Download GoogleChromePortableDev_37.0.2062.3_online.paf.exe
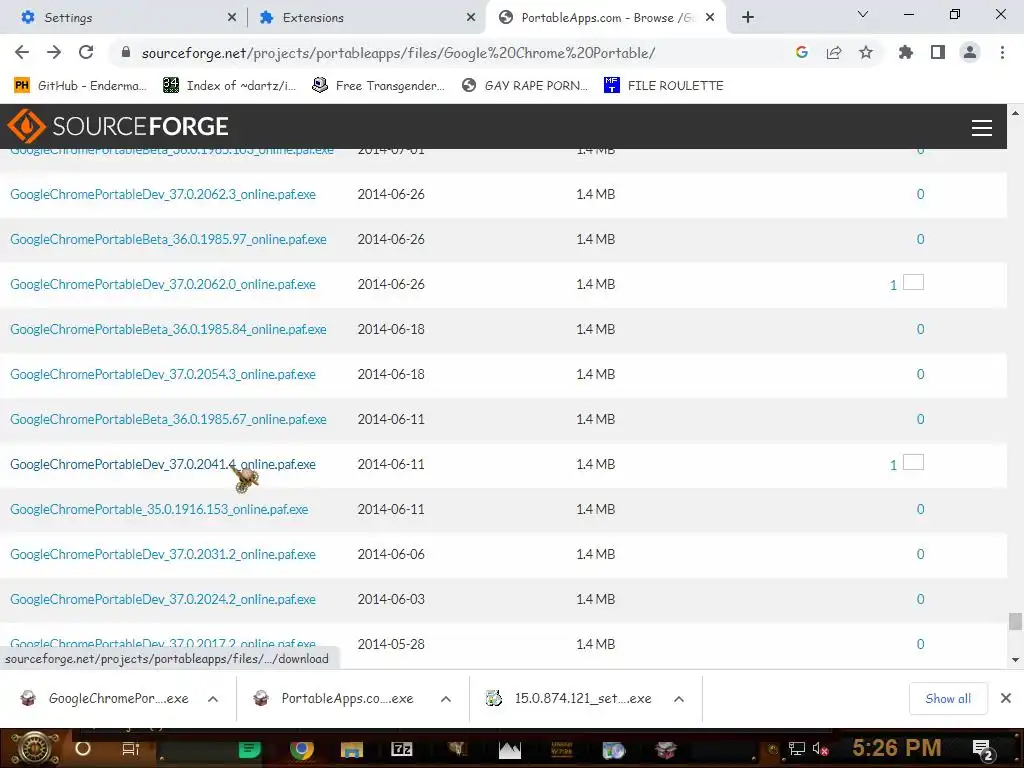This screenshot has width=1024, height=768. coord(163,194)
